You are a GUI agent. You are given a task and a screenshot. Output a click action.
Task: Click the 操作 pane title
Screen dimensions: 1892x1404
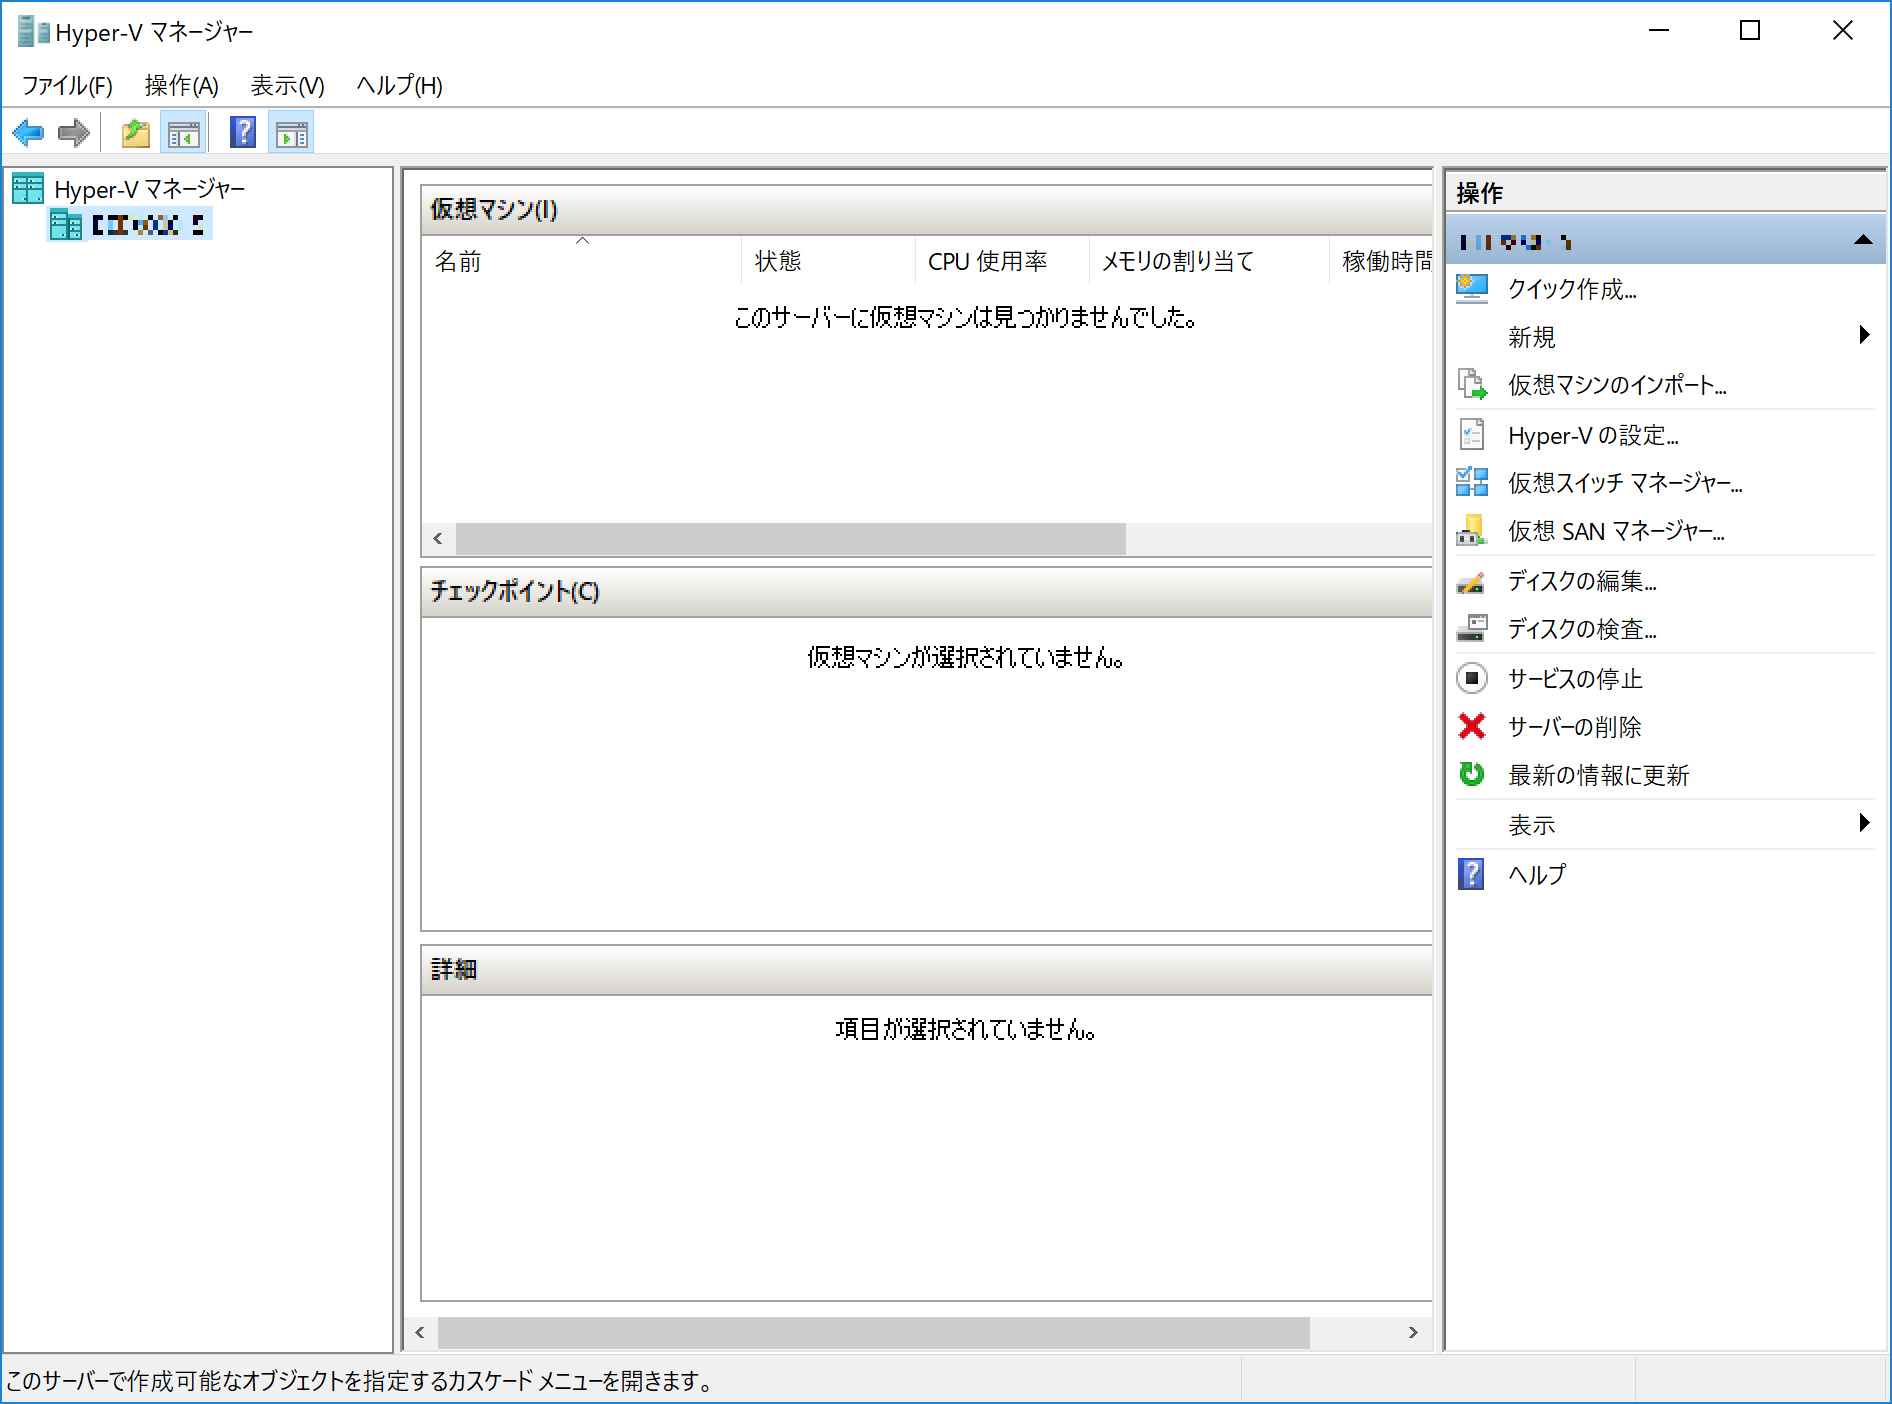(1480, 192)
